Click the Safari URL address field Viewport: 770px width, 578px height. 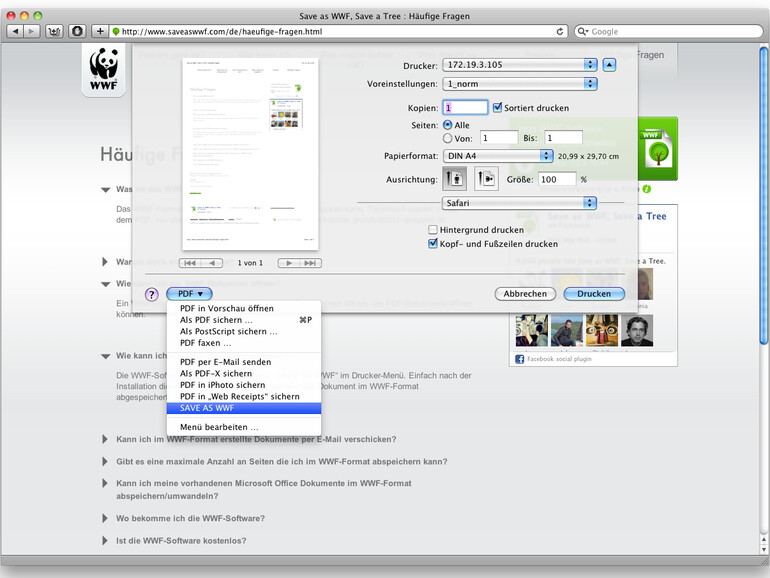339,31
